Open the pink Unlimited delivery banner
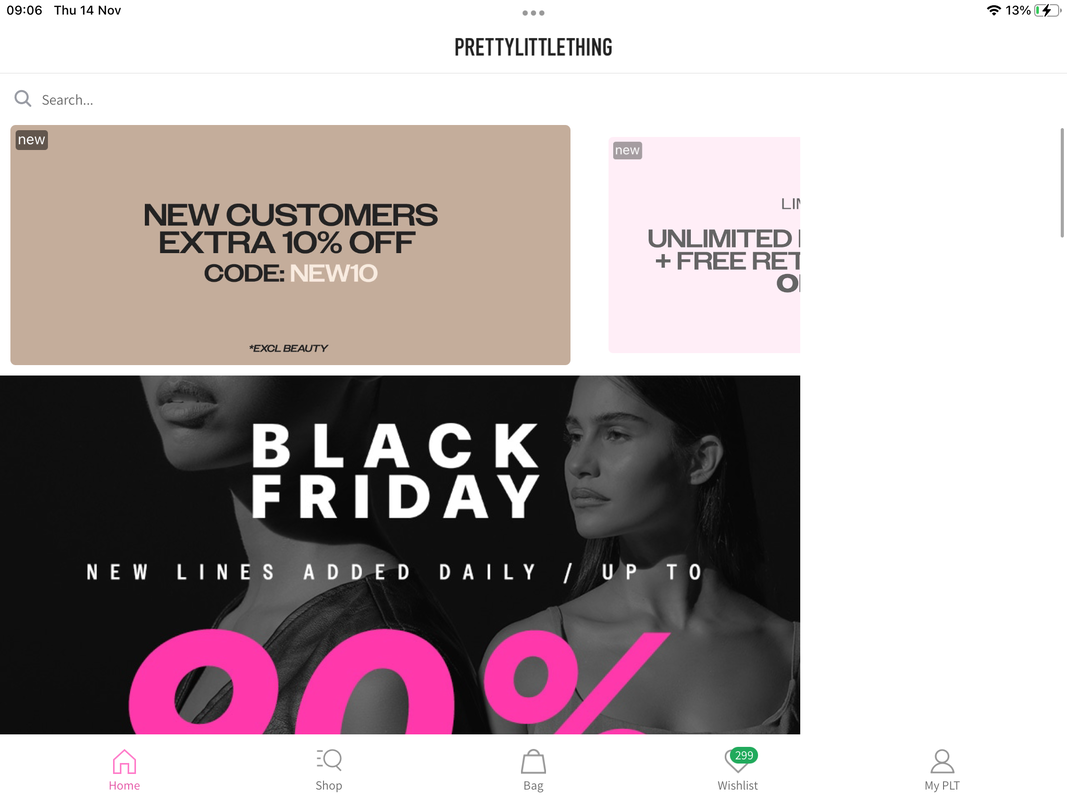Screen dimensions: 1067x800 704,245
